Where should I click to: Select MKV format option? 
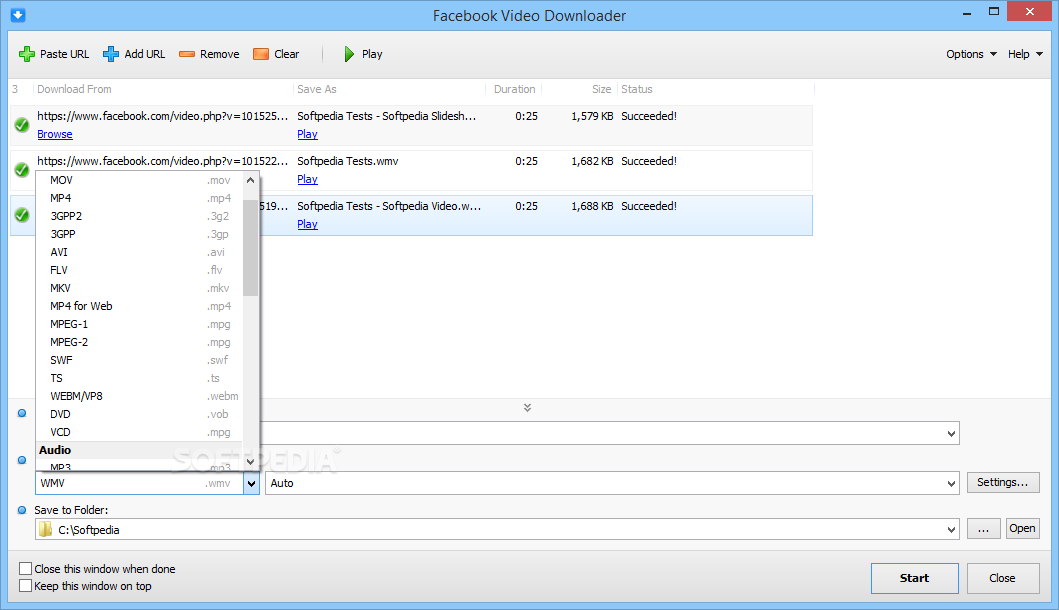140,288
